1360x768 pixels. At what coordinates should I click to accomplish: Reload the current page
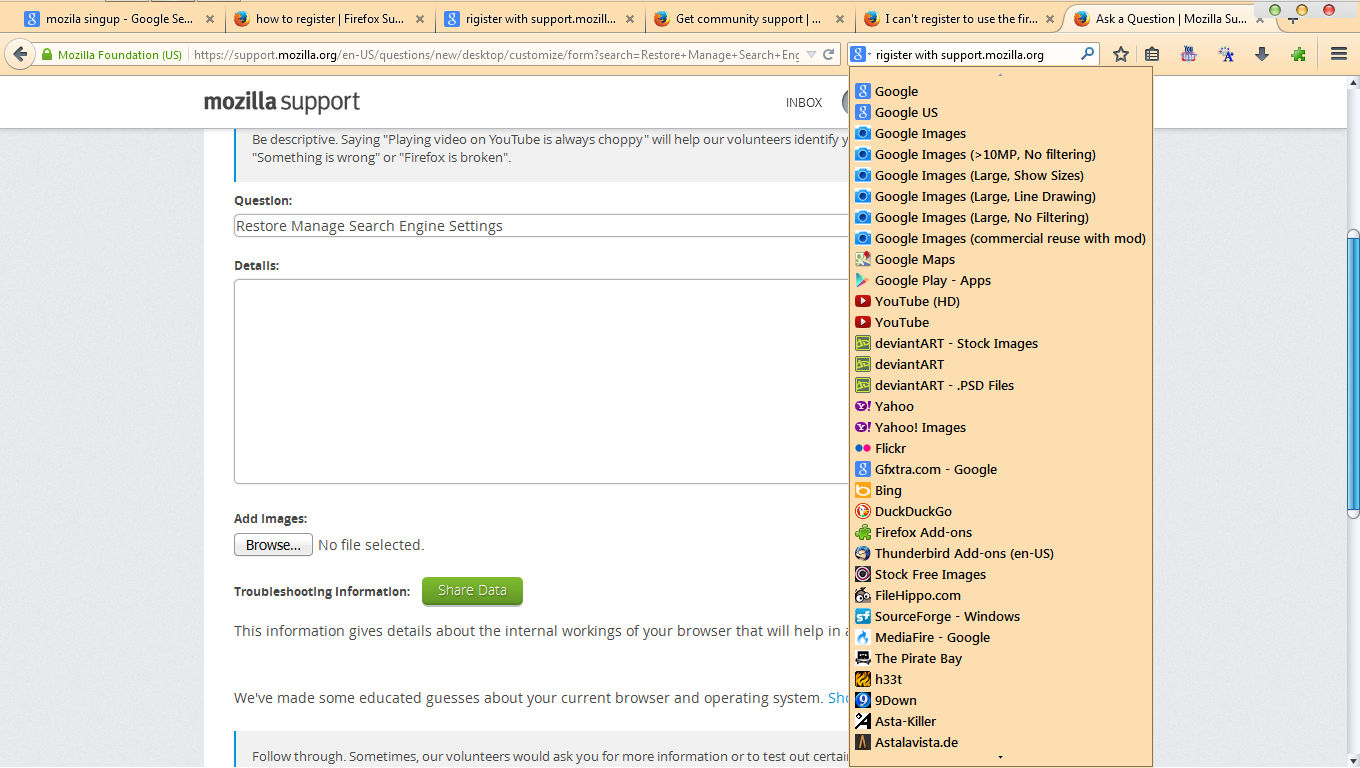[x=829, y=55]
